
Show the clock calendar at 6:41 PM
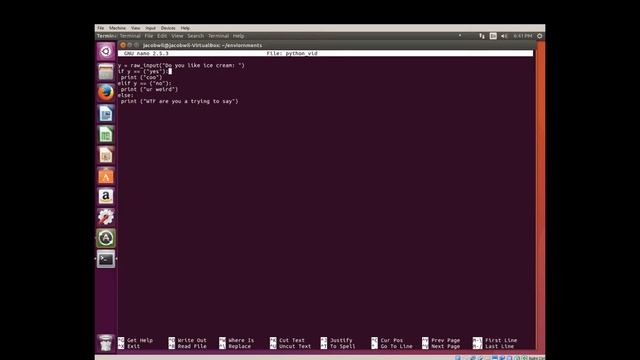pyautogui.click(x=522, y=36)
